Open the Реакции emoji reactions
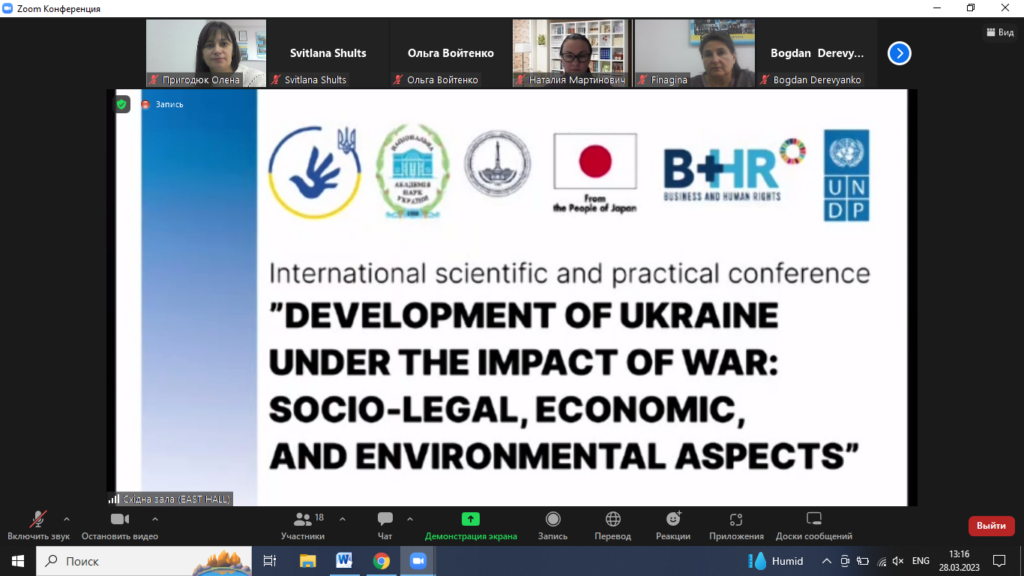 point(673,524)
